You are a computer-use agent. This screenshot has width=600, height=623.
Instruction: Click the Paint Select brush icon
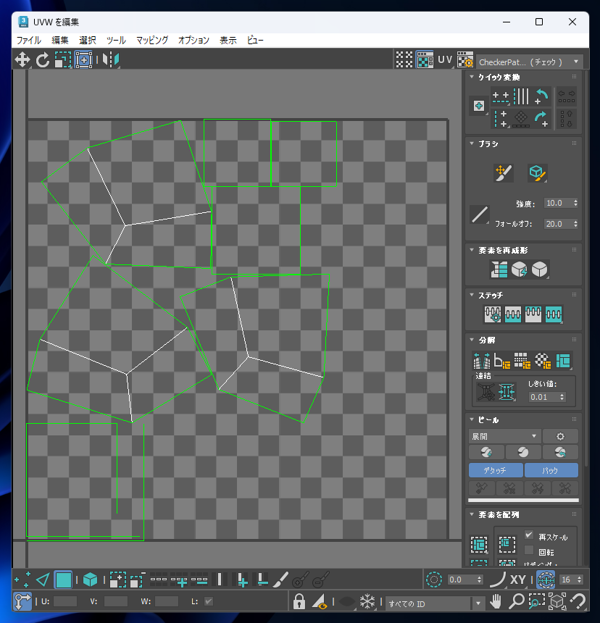coord(281,580)
